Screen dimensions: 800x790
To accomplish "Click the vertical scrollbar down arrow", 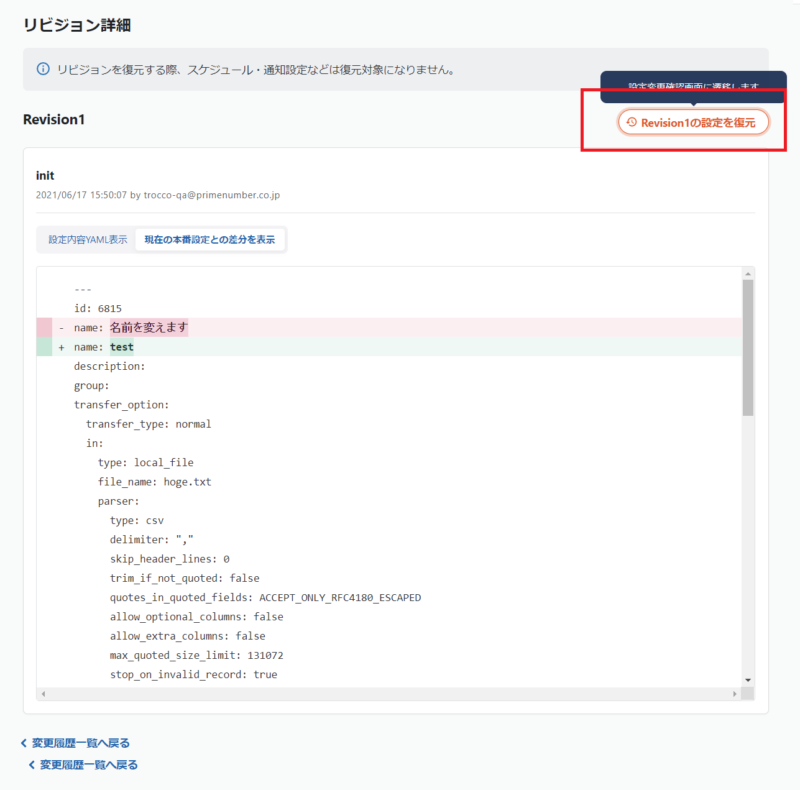I will click(x=748, y=680).
